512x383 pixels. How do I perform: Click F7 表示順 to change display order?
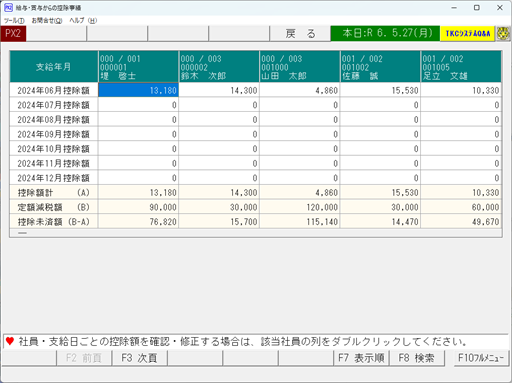(x=361, y=358)
